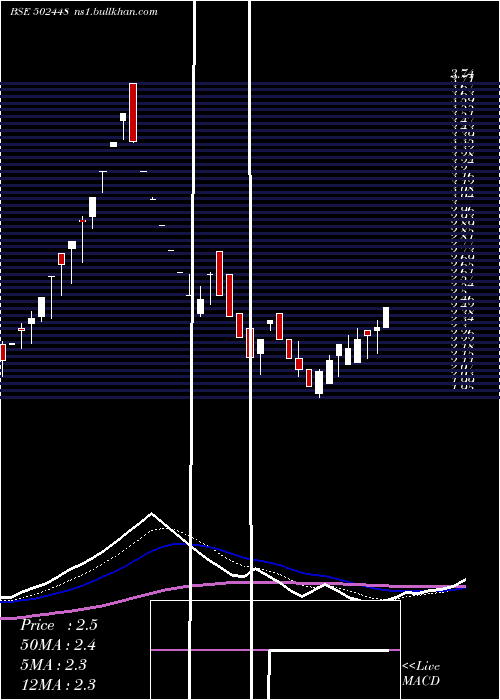Click the 3.74 top price axis value
The height and width of the screenshot is (700, 500).
point(462,73)
